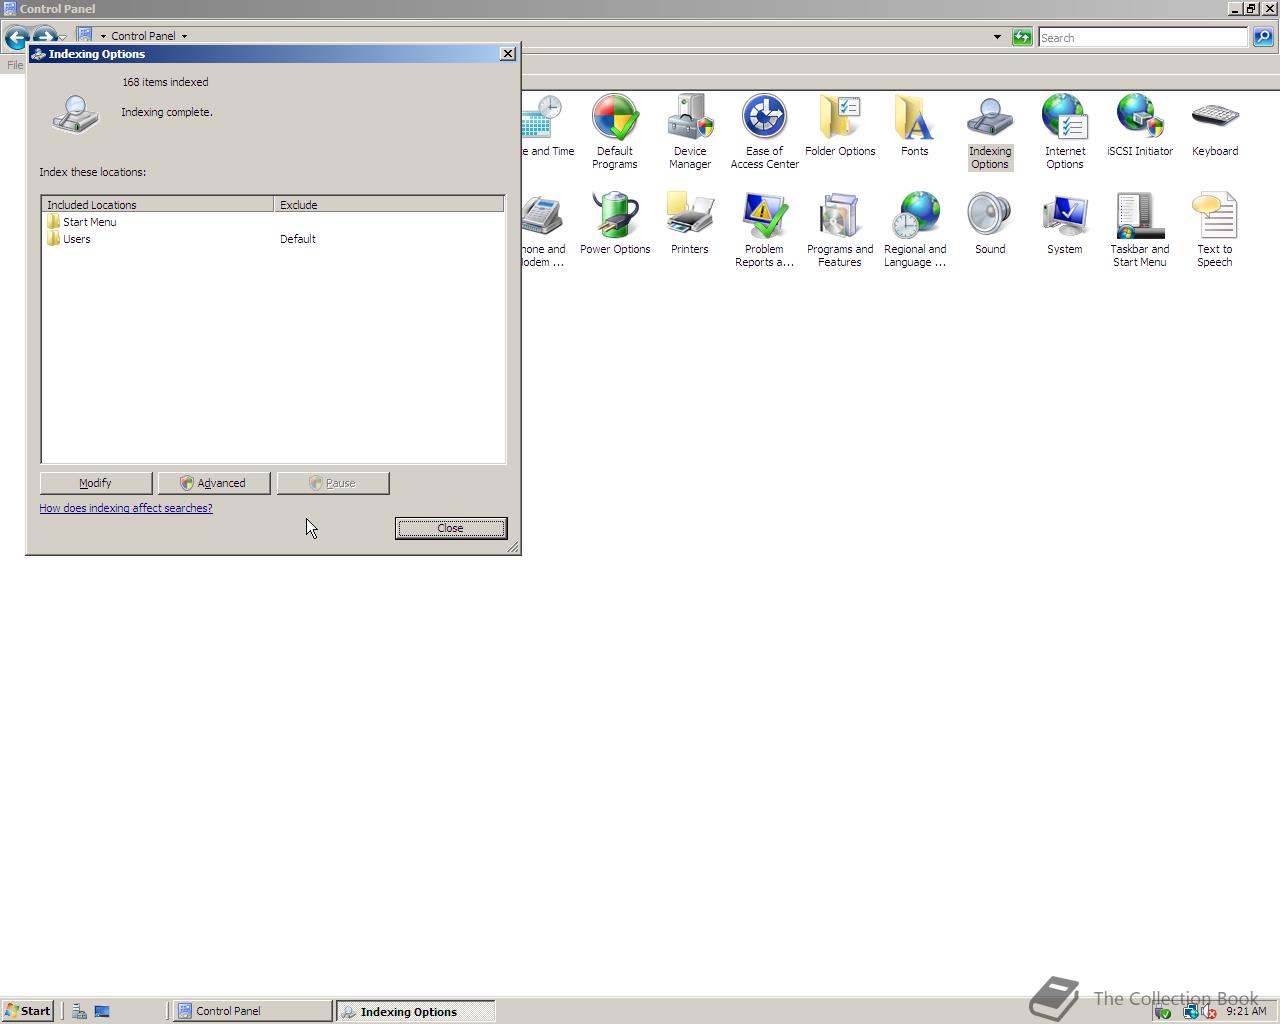Click the X on Indexing Options title bar
Viewport: 1280px width, 1024px height.
(x=507, y=54)
